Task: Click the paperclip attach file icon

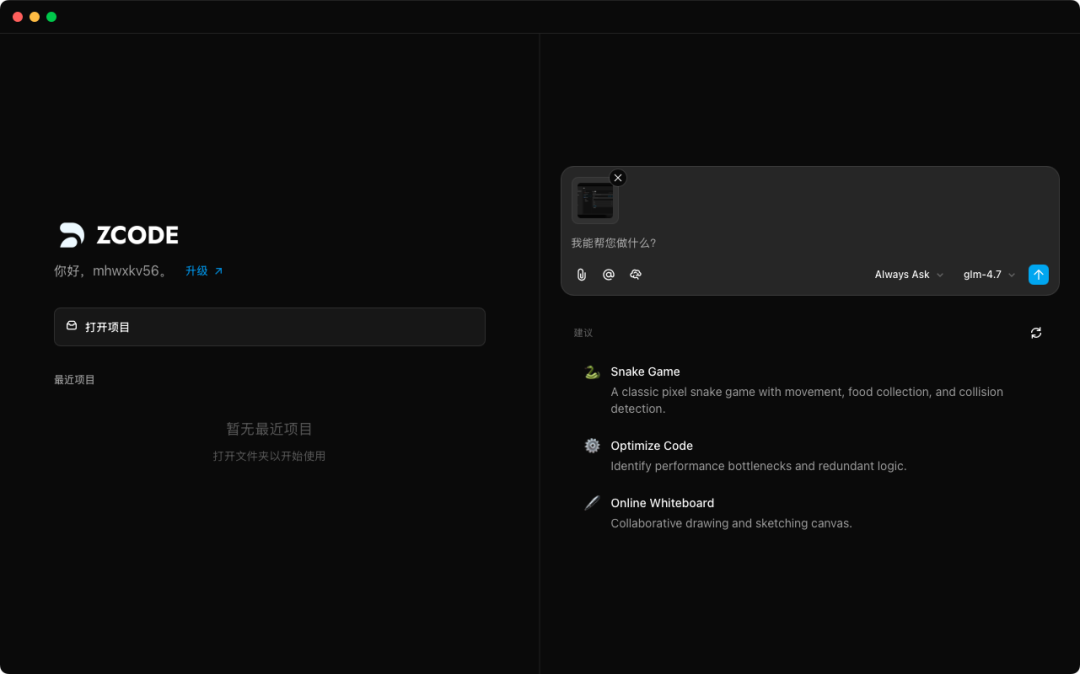Action: tap(581, 275)
